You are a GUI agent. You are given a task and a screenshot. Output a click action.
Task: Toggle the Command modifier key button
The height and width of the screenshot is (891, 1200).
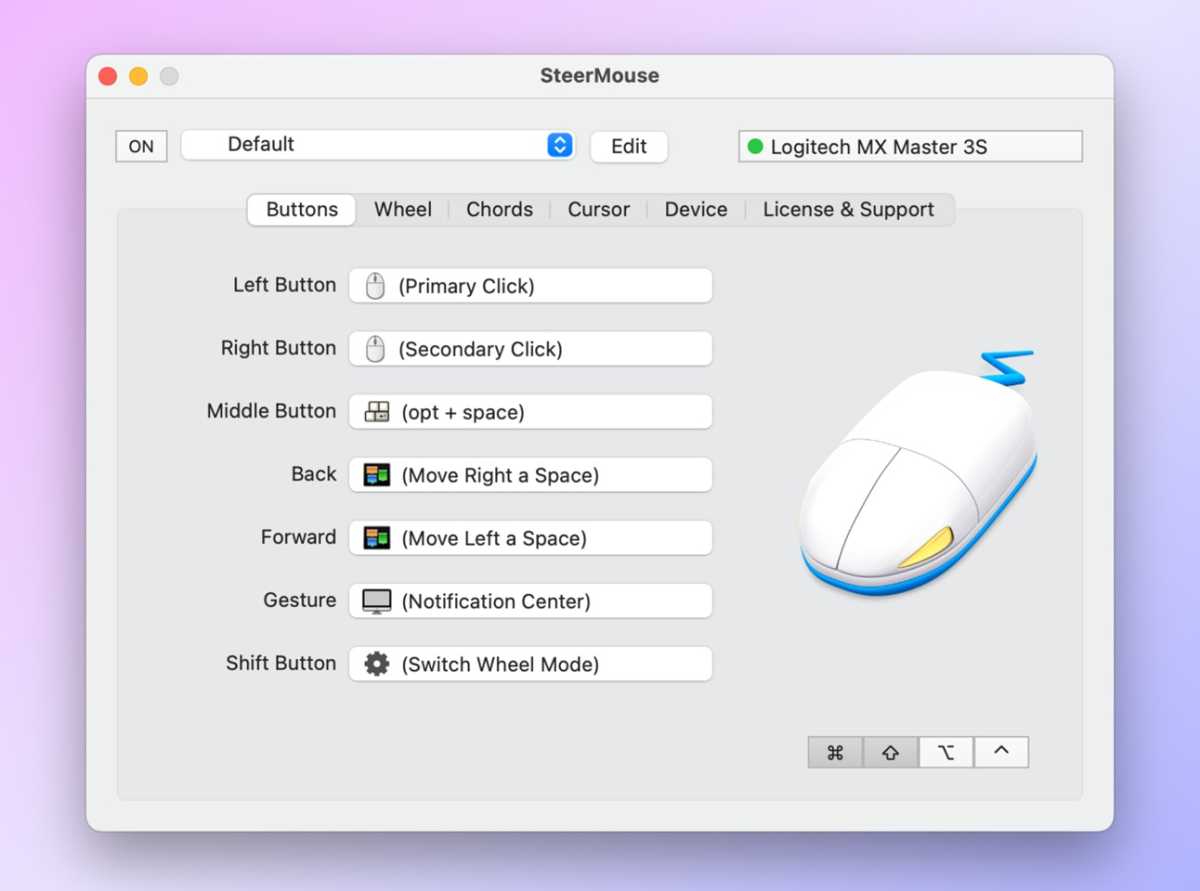click(x=835, y=751)
